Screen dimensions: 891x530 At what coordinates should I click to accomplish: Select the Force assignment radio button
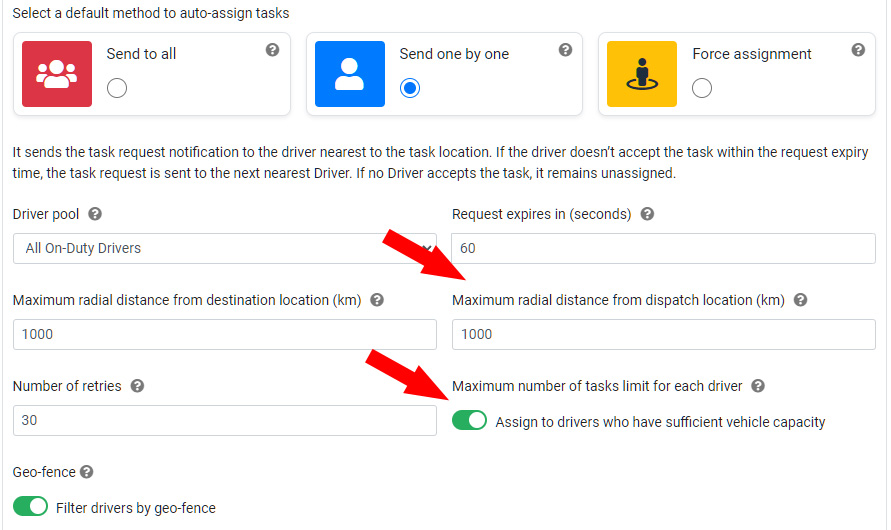[702, 88]
